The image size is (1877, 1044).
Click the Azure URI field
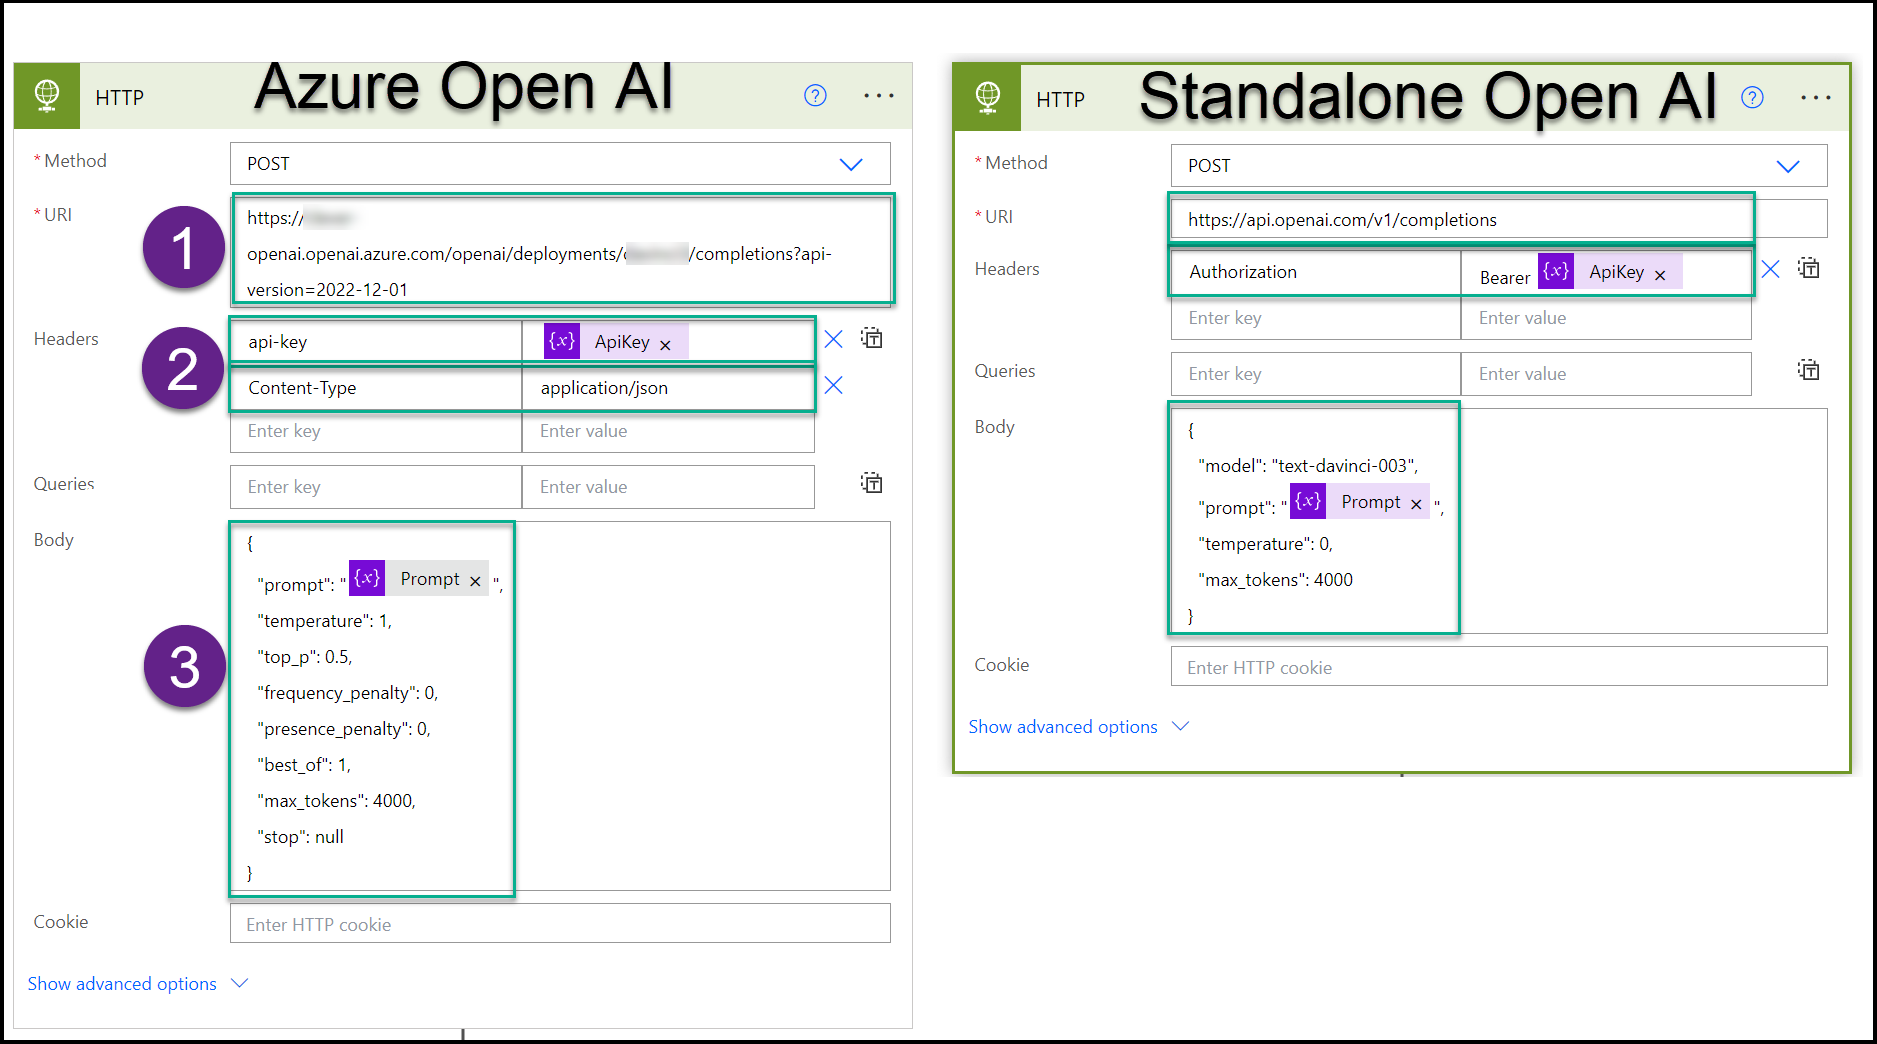(x=561, y=251)
